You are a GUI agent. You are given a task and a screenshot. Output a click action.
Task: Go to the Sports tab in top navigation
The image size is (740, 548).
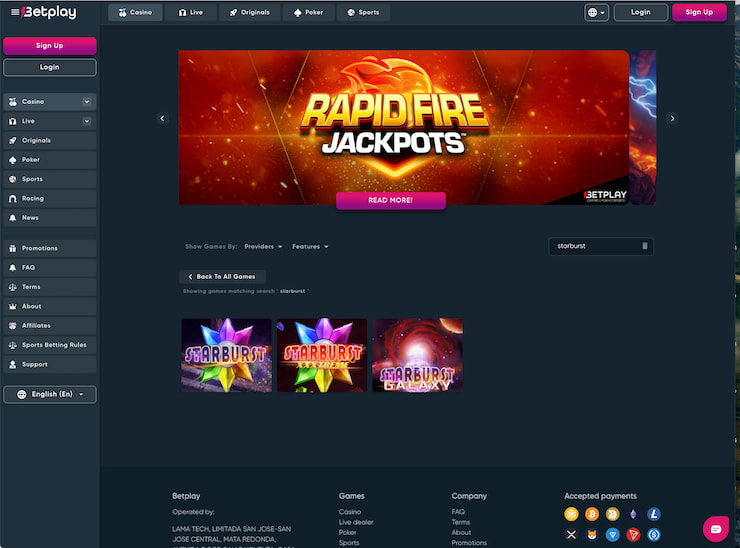tap(363, 12)
